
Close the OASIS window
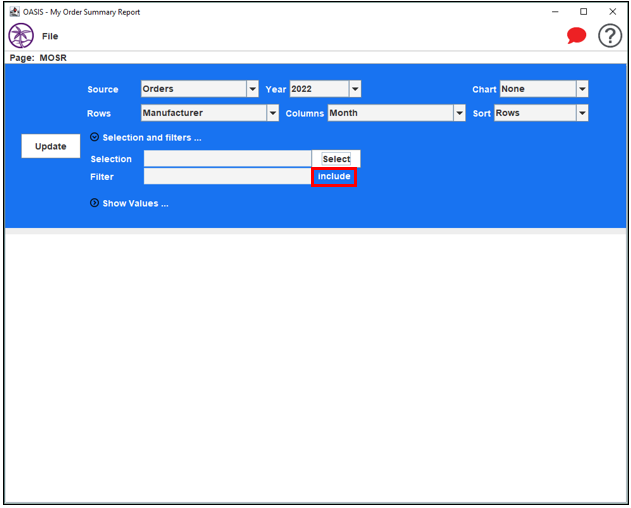coord(612,12)
